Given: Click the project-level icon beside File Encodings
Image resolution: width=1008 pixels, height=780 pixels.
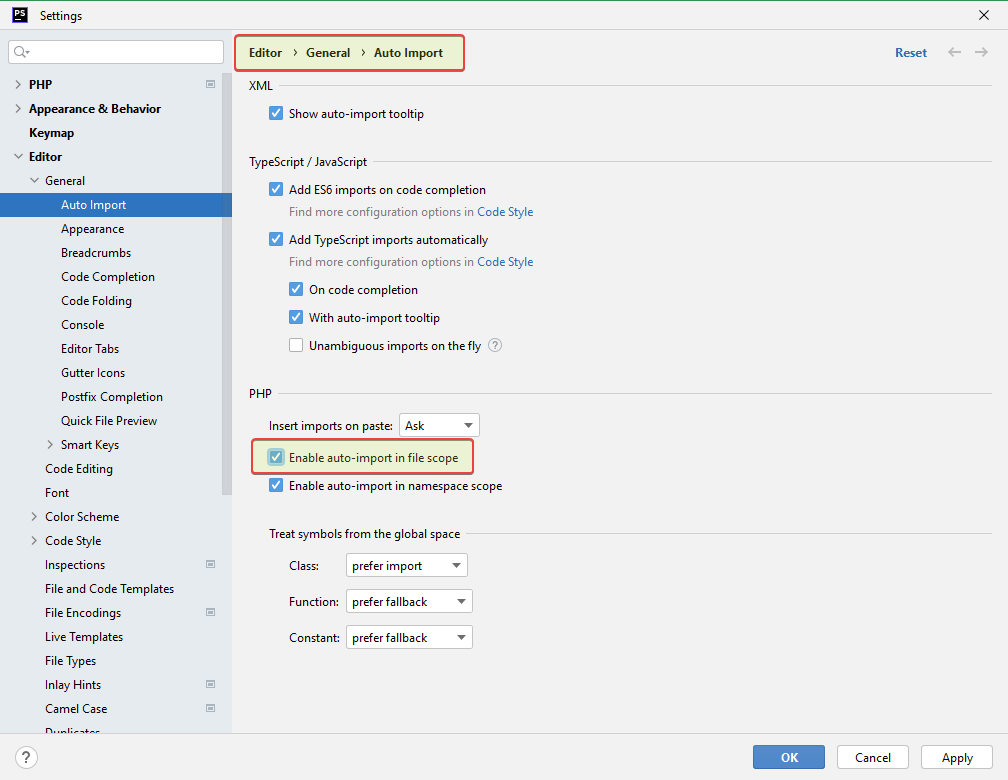Looking at the screenshot, I should [x=210, y=613].
